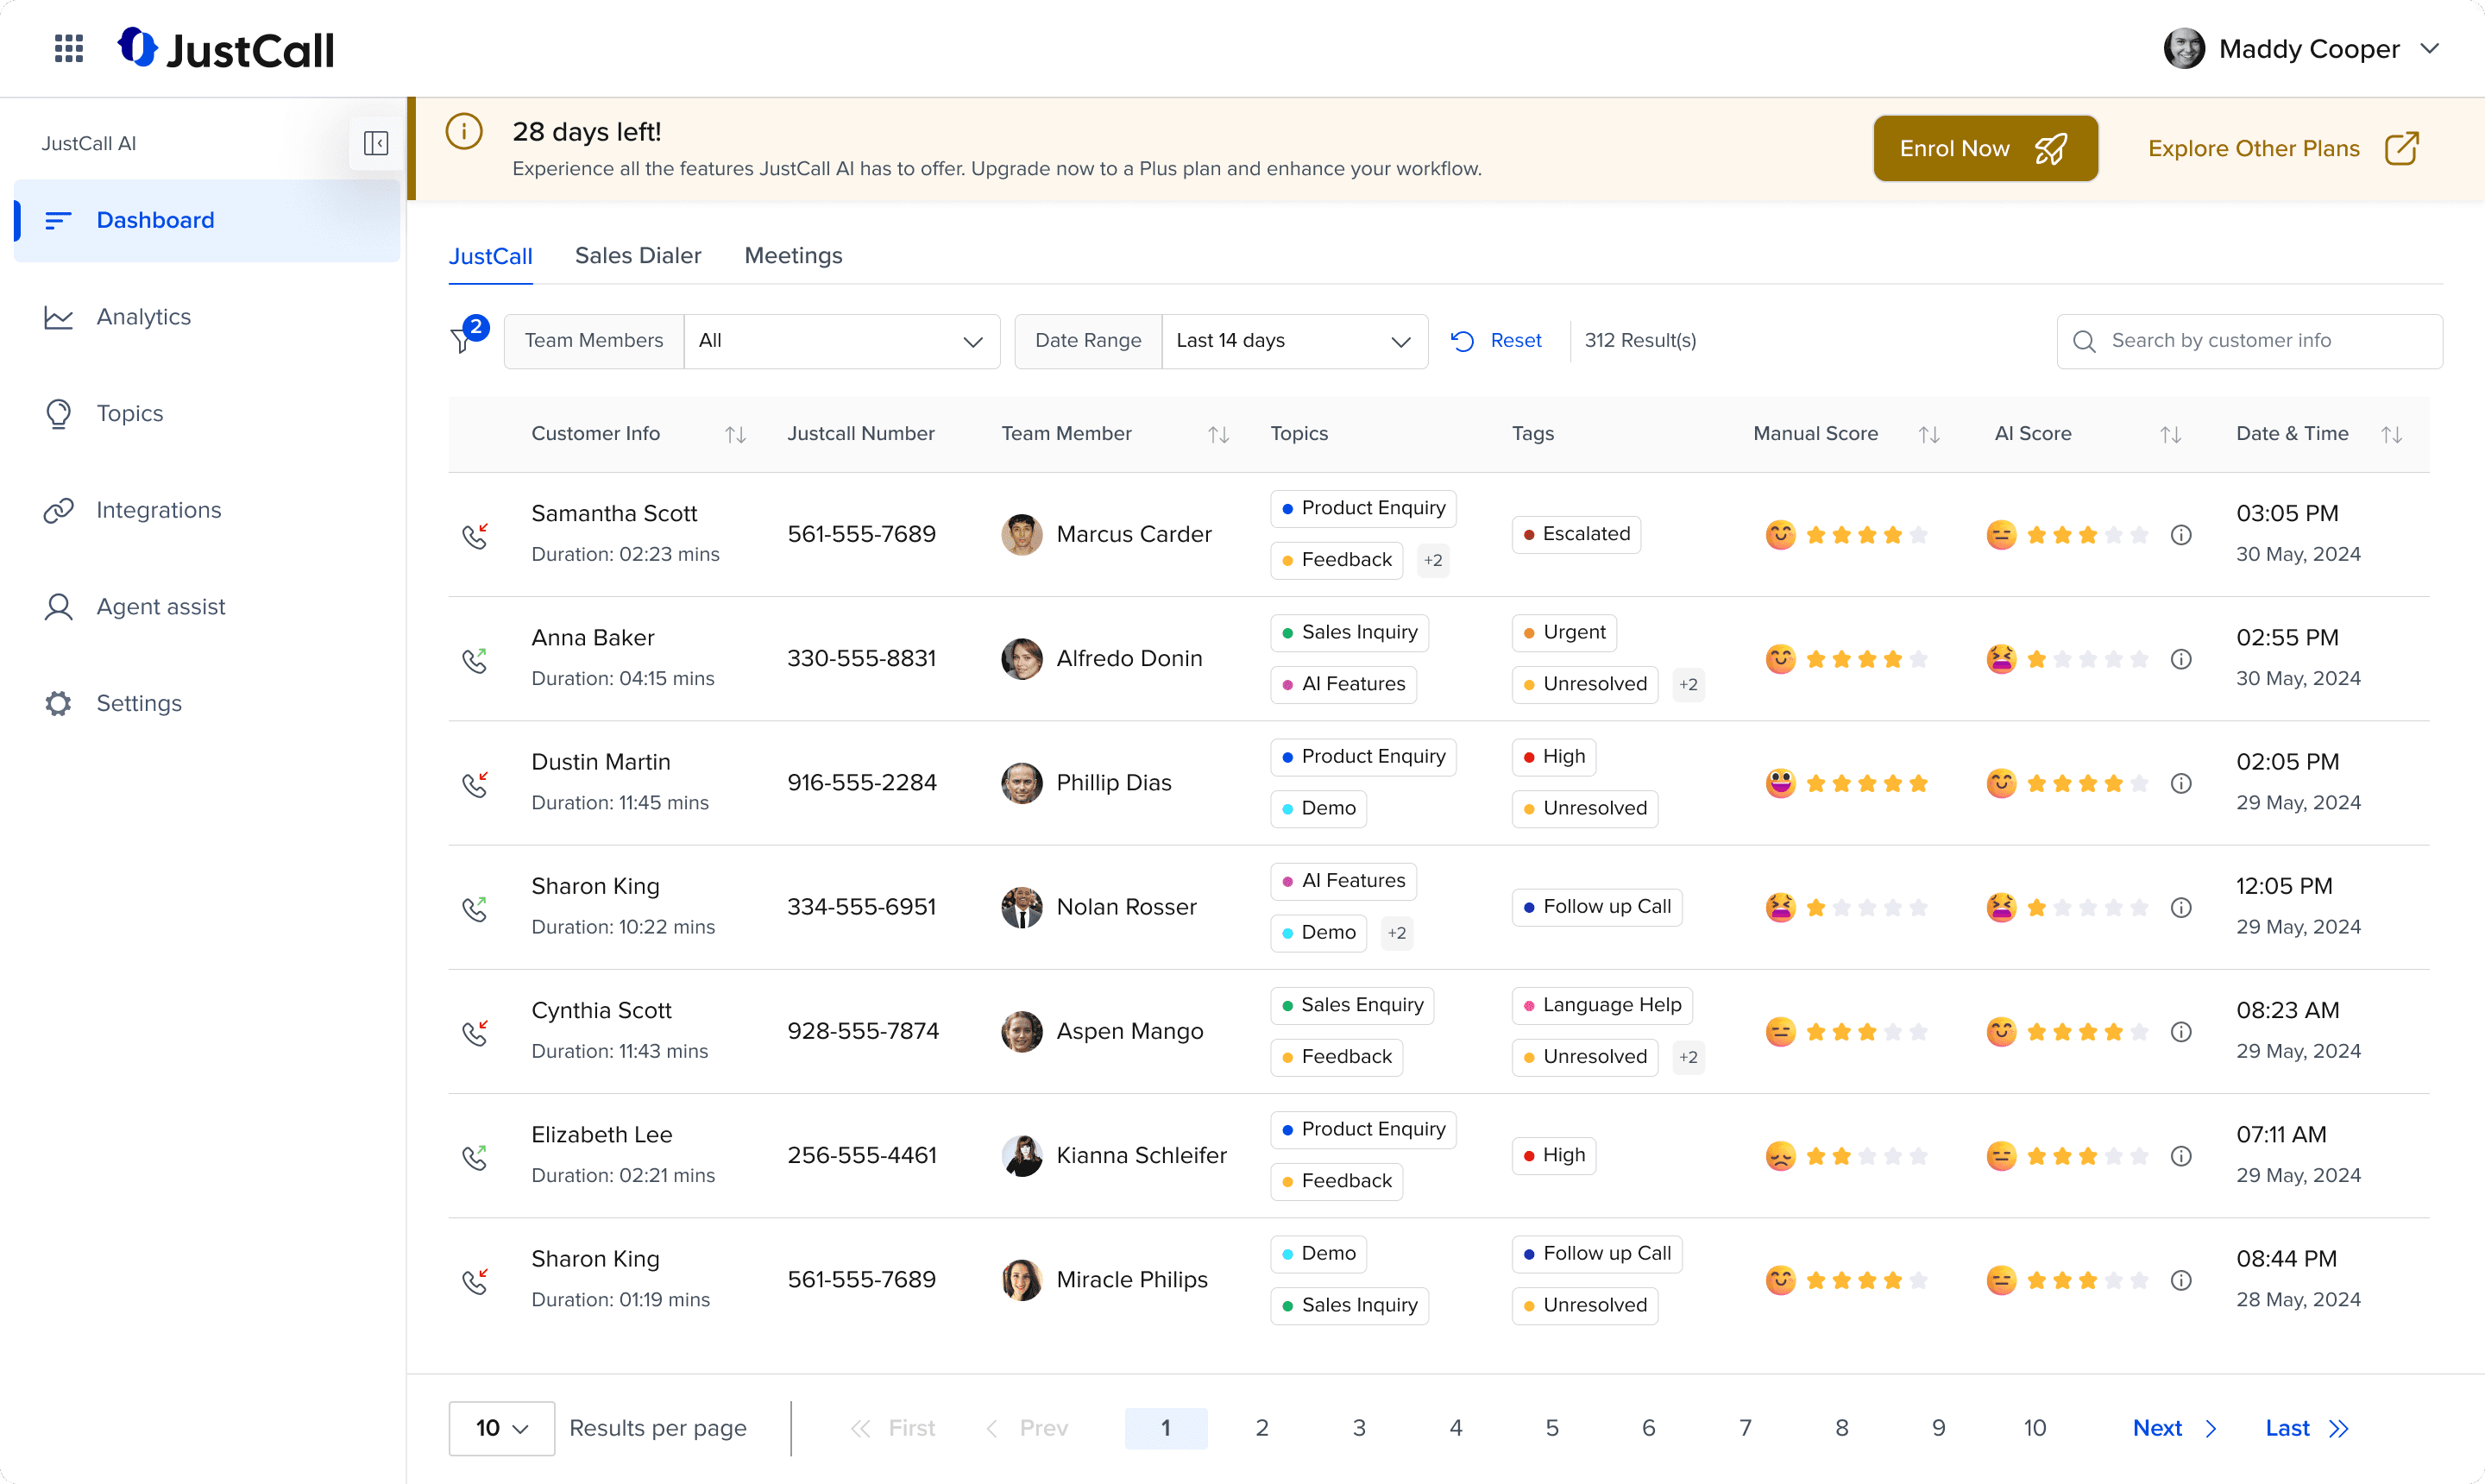The height and width of the screenshot is (1484, 2485).
Task: Open the apps grid launcher icon
Action: coord(68,48)
